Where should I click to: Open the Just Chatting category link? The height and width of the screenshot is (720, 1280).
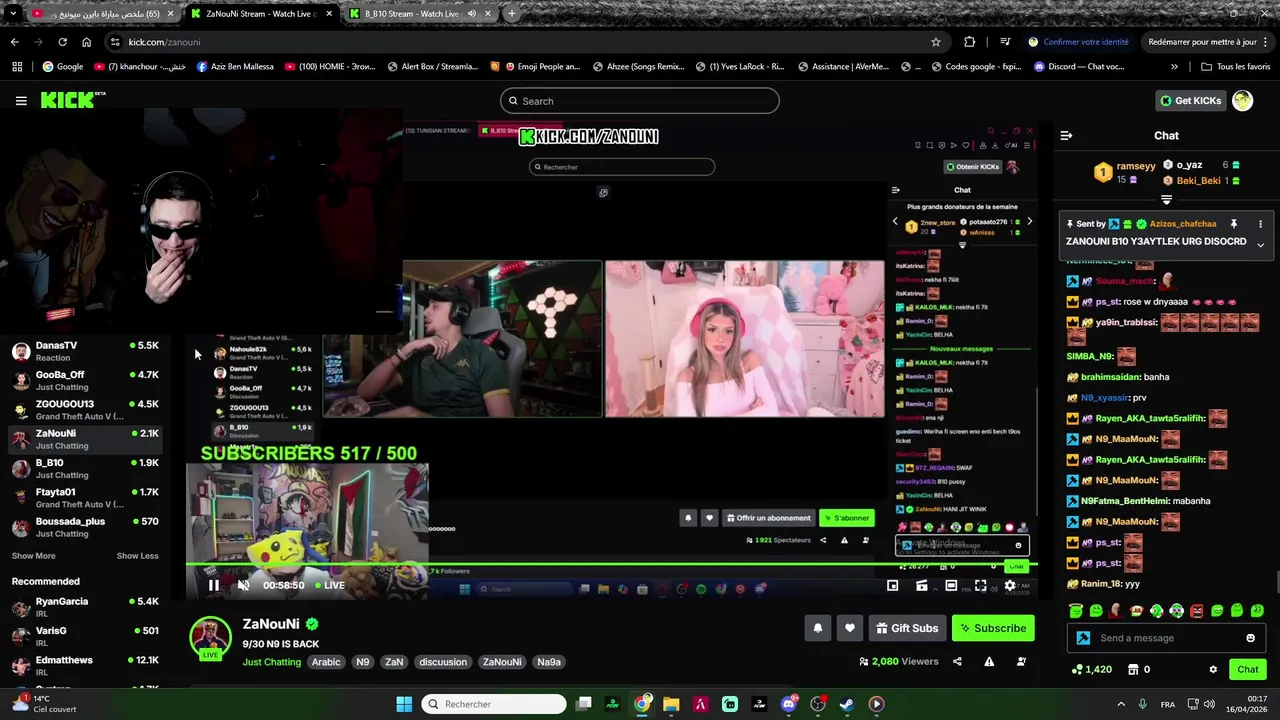pyautogui.click(x=272, y=662)
